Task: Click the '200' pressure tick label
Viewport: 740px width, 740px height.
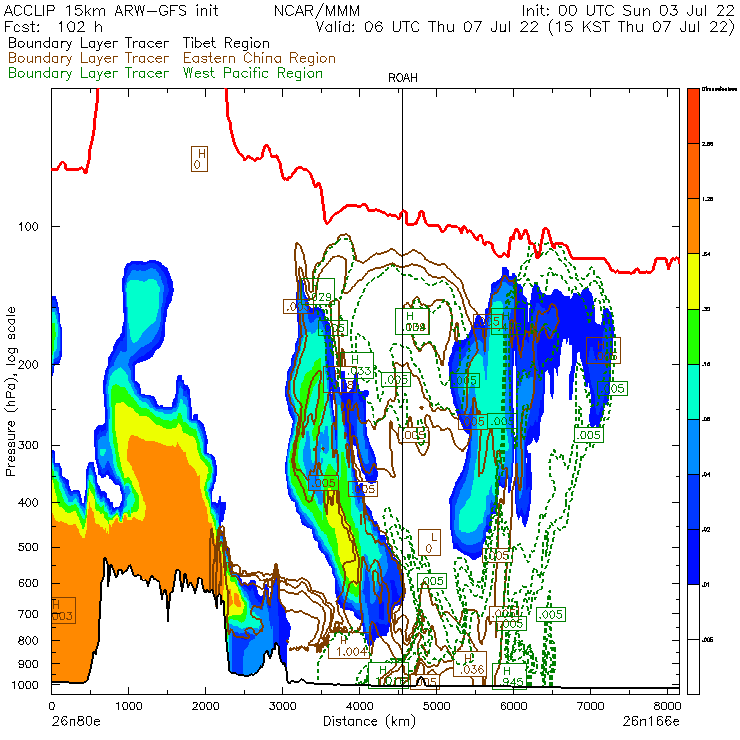Action: click(x=28, y=364)
